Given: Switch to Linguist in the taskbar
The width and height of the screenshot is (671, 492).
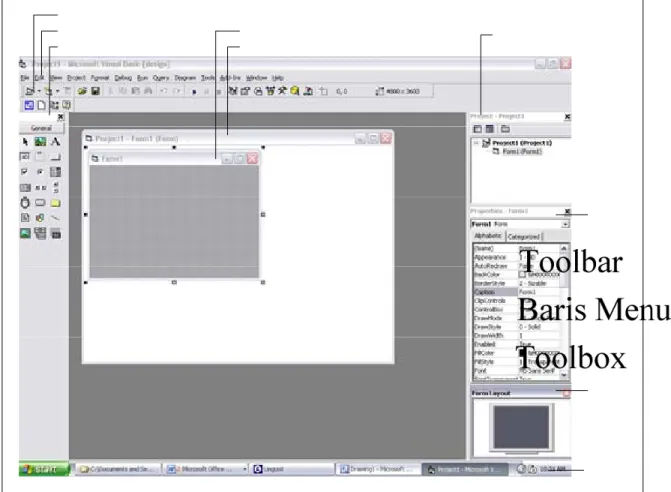Looking at the screenshot, I should pos(293,469).
